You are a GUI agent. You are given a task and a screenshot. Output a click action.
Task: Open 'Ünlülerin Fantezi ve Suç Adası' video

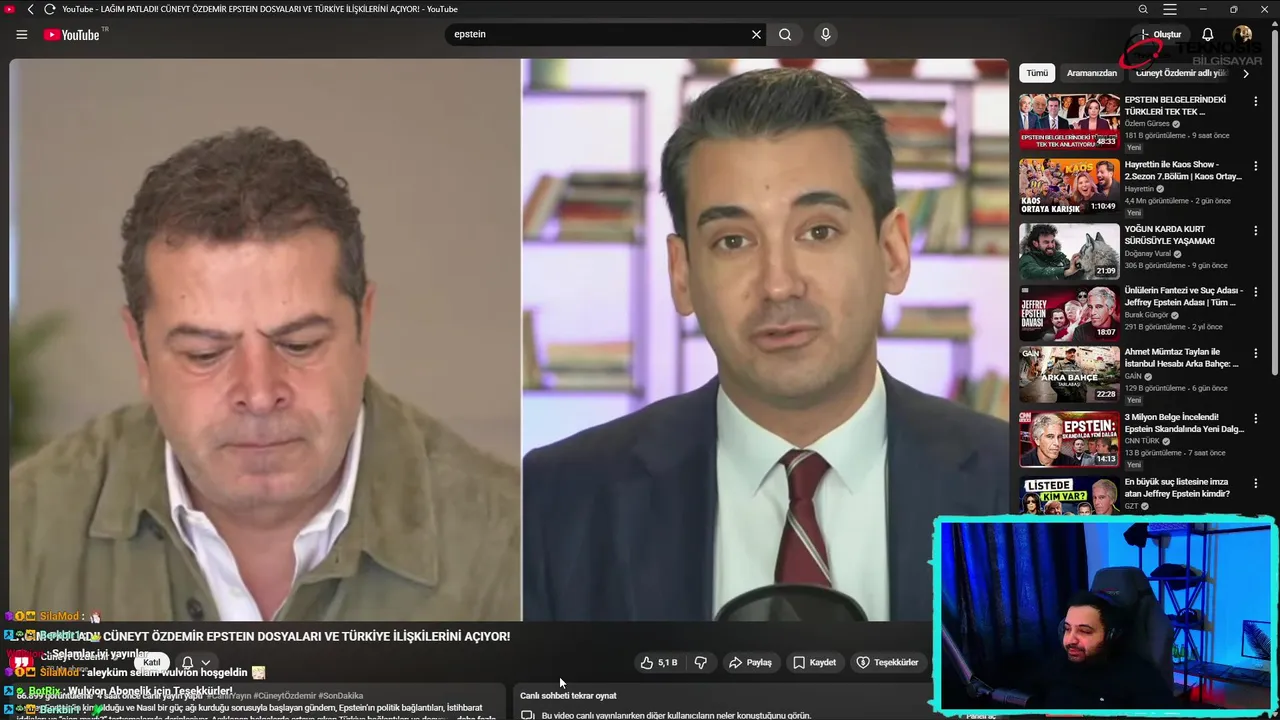1183,296
